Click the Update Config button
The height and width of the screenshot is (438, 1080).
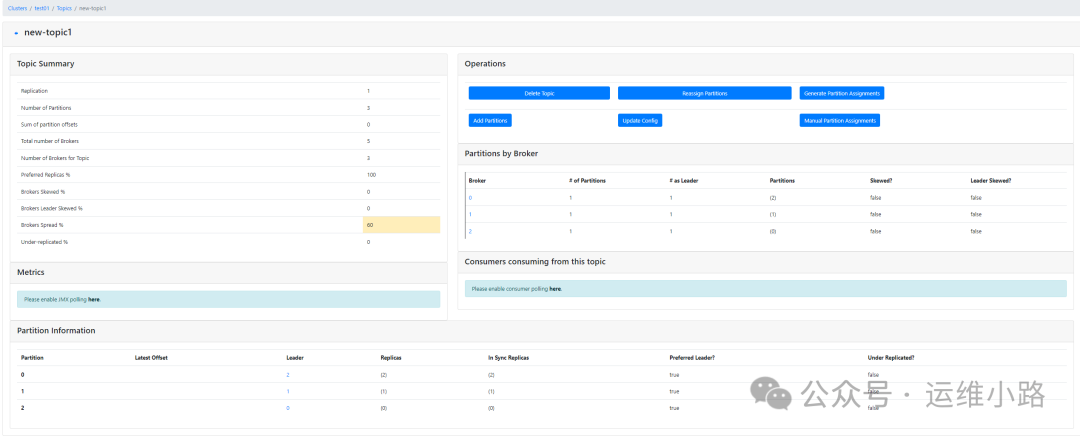tap(640, 121)
